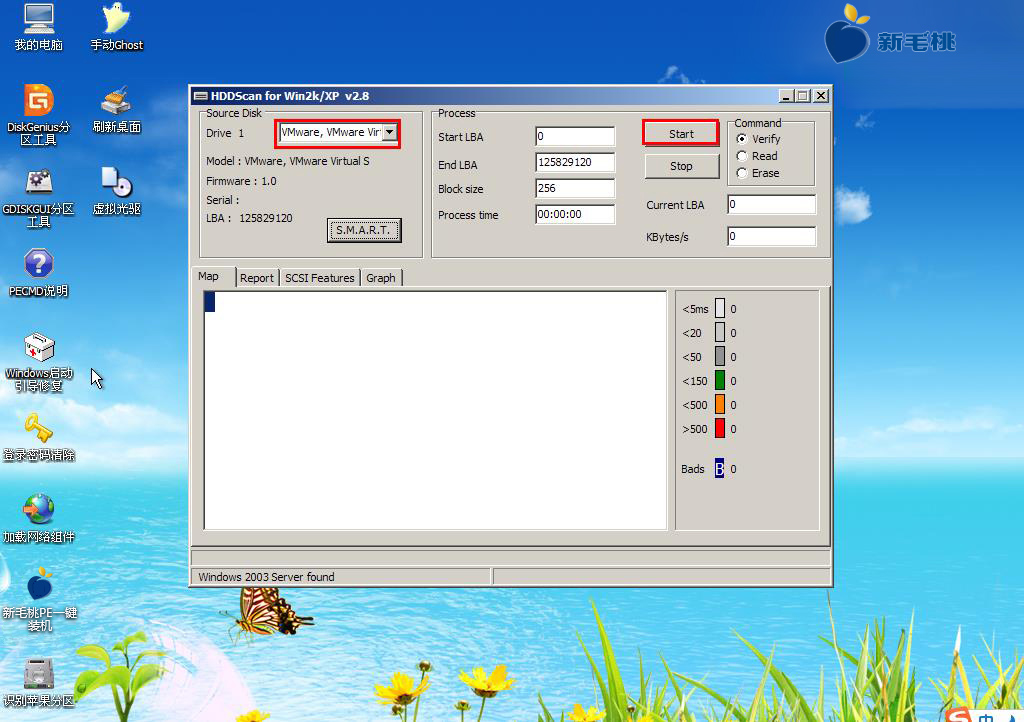1024x722 pixels.
Task: Click the <5ms legend color box
Action: click(x=720, y=308)
